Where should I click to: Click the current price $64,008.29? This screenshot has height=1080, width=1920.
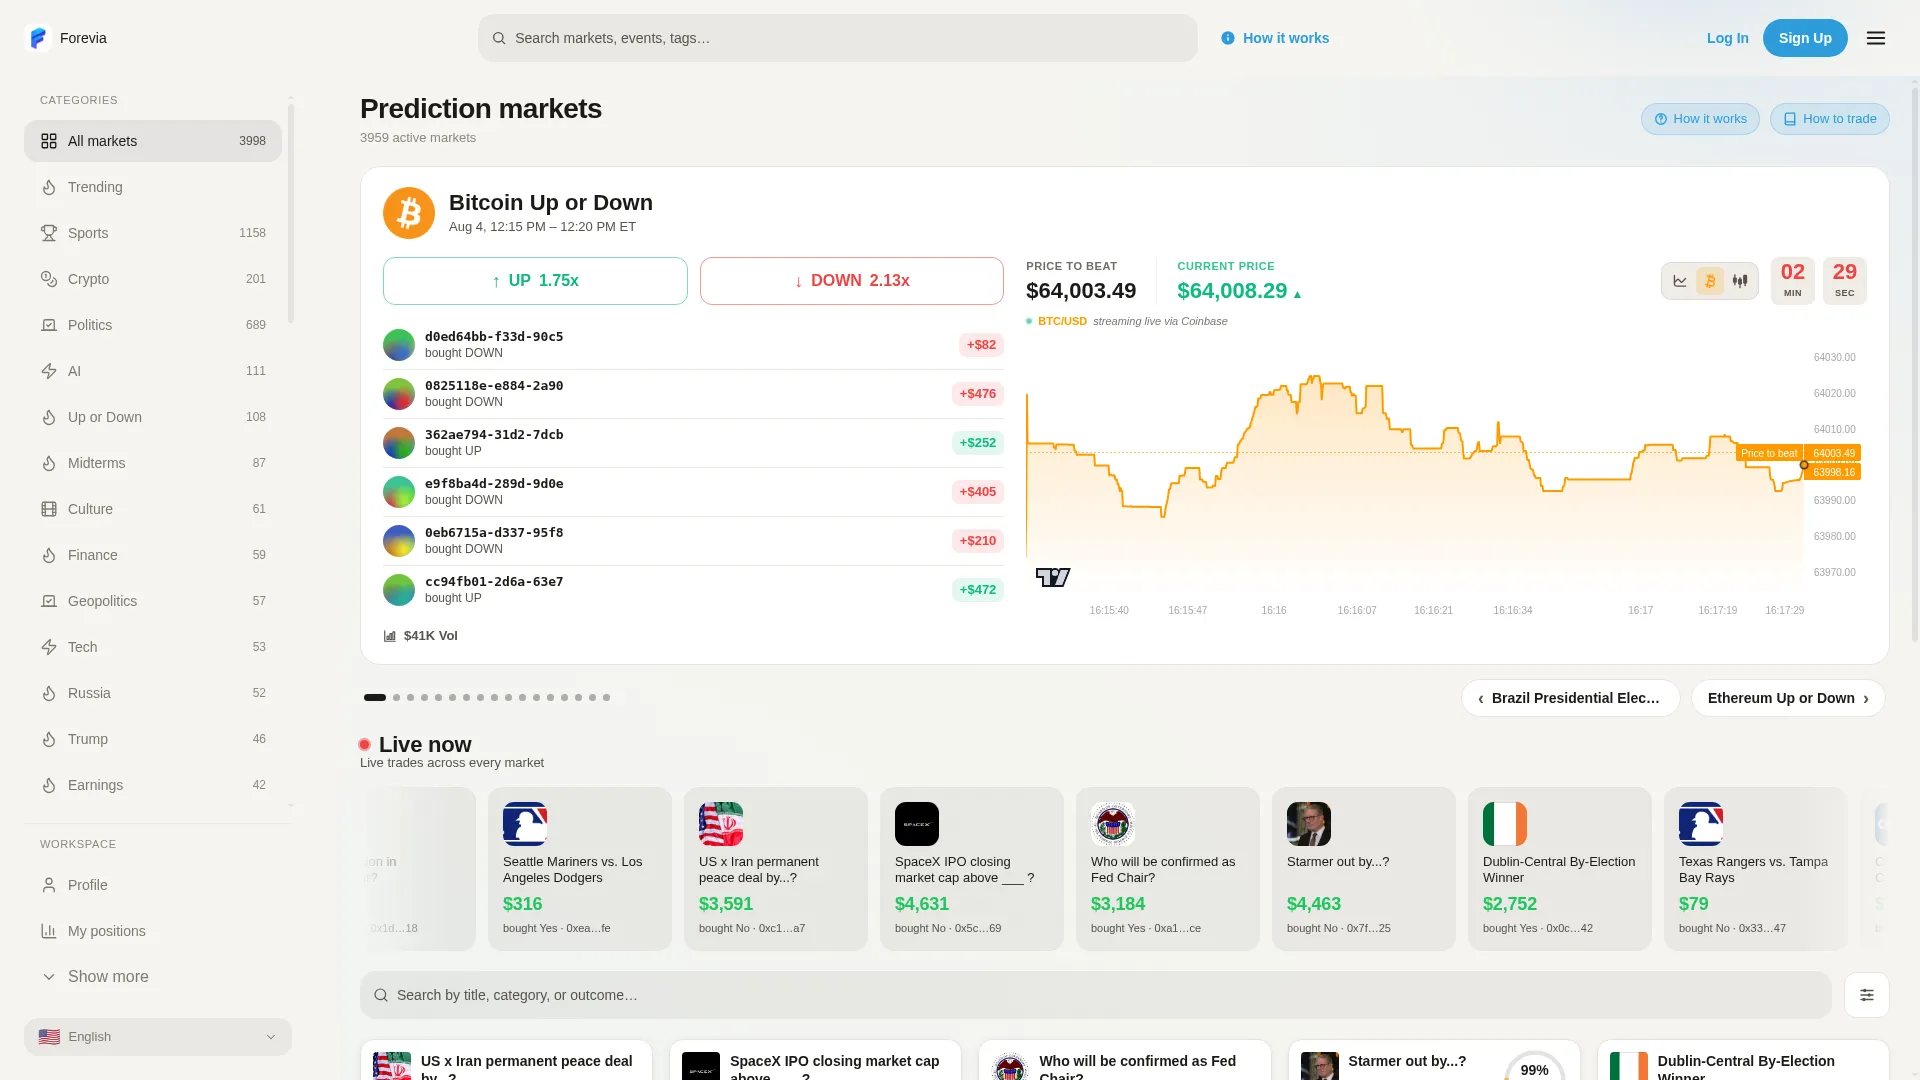1232,291
